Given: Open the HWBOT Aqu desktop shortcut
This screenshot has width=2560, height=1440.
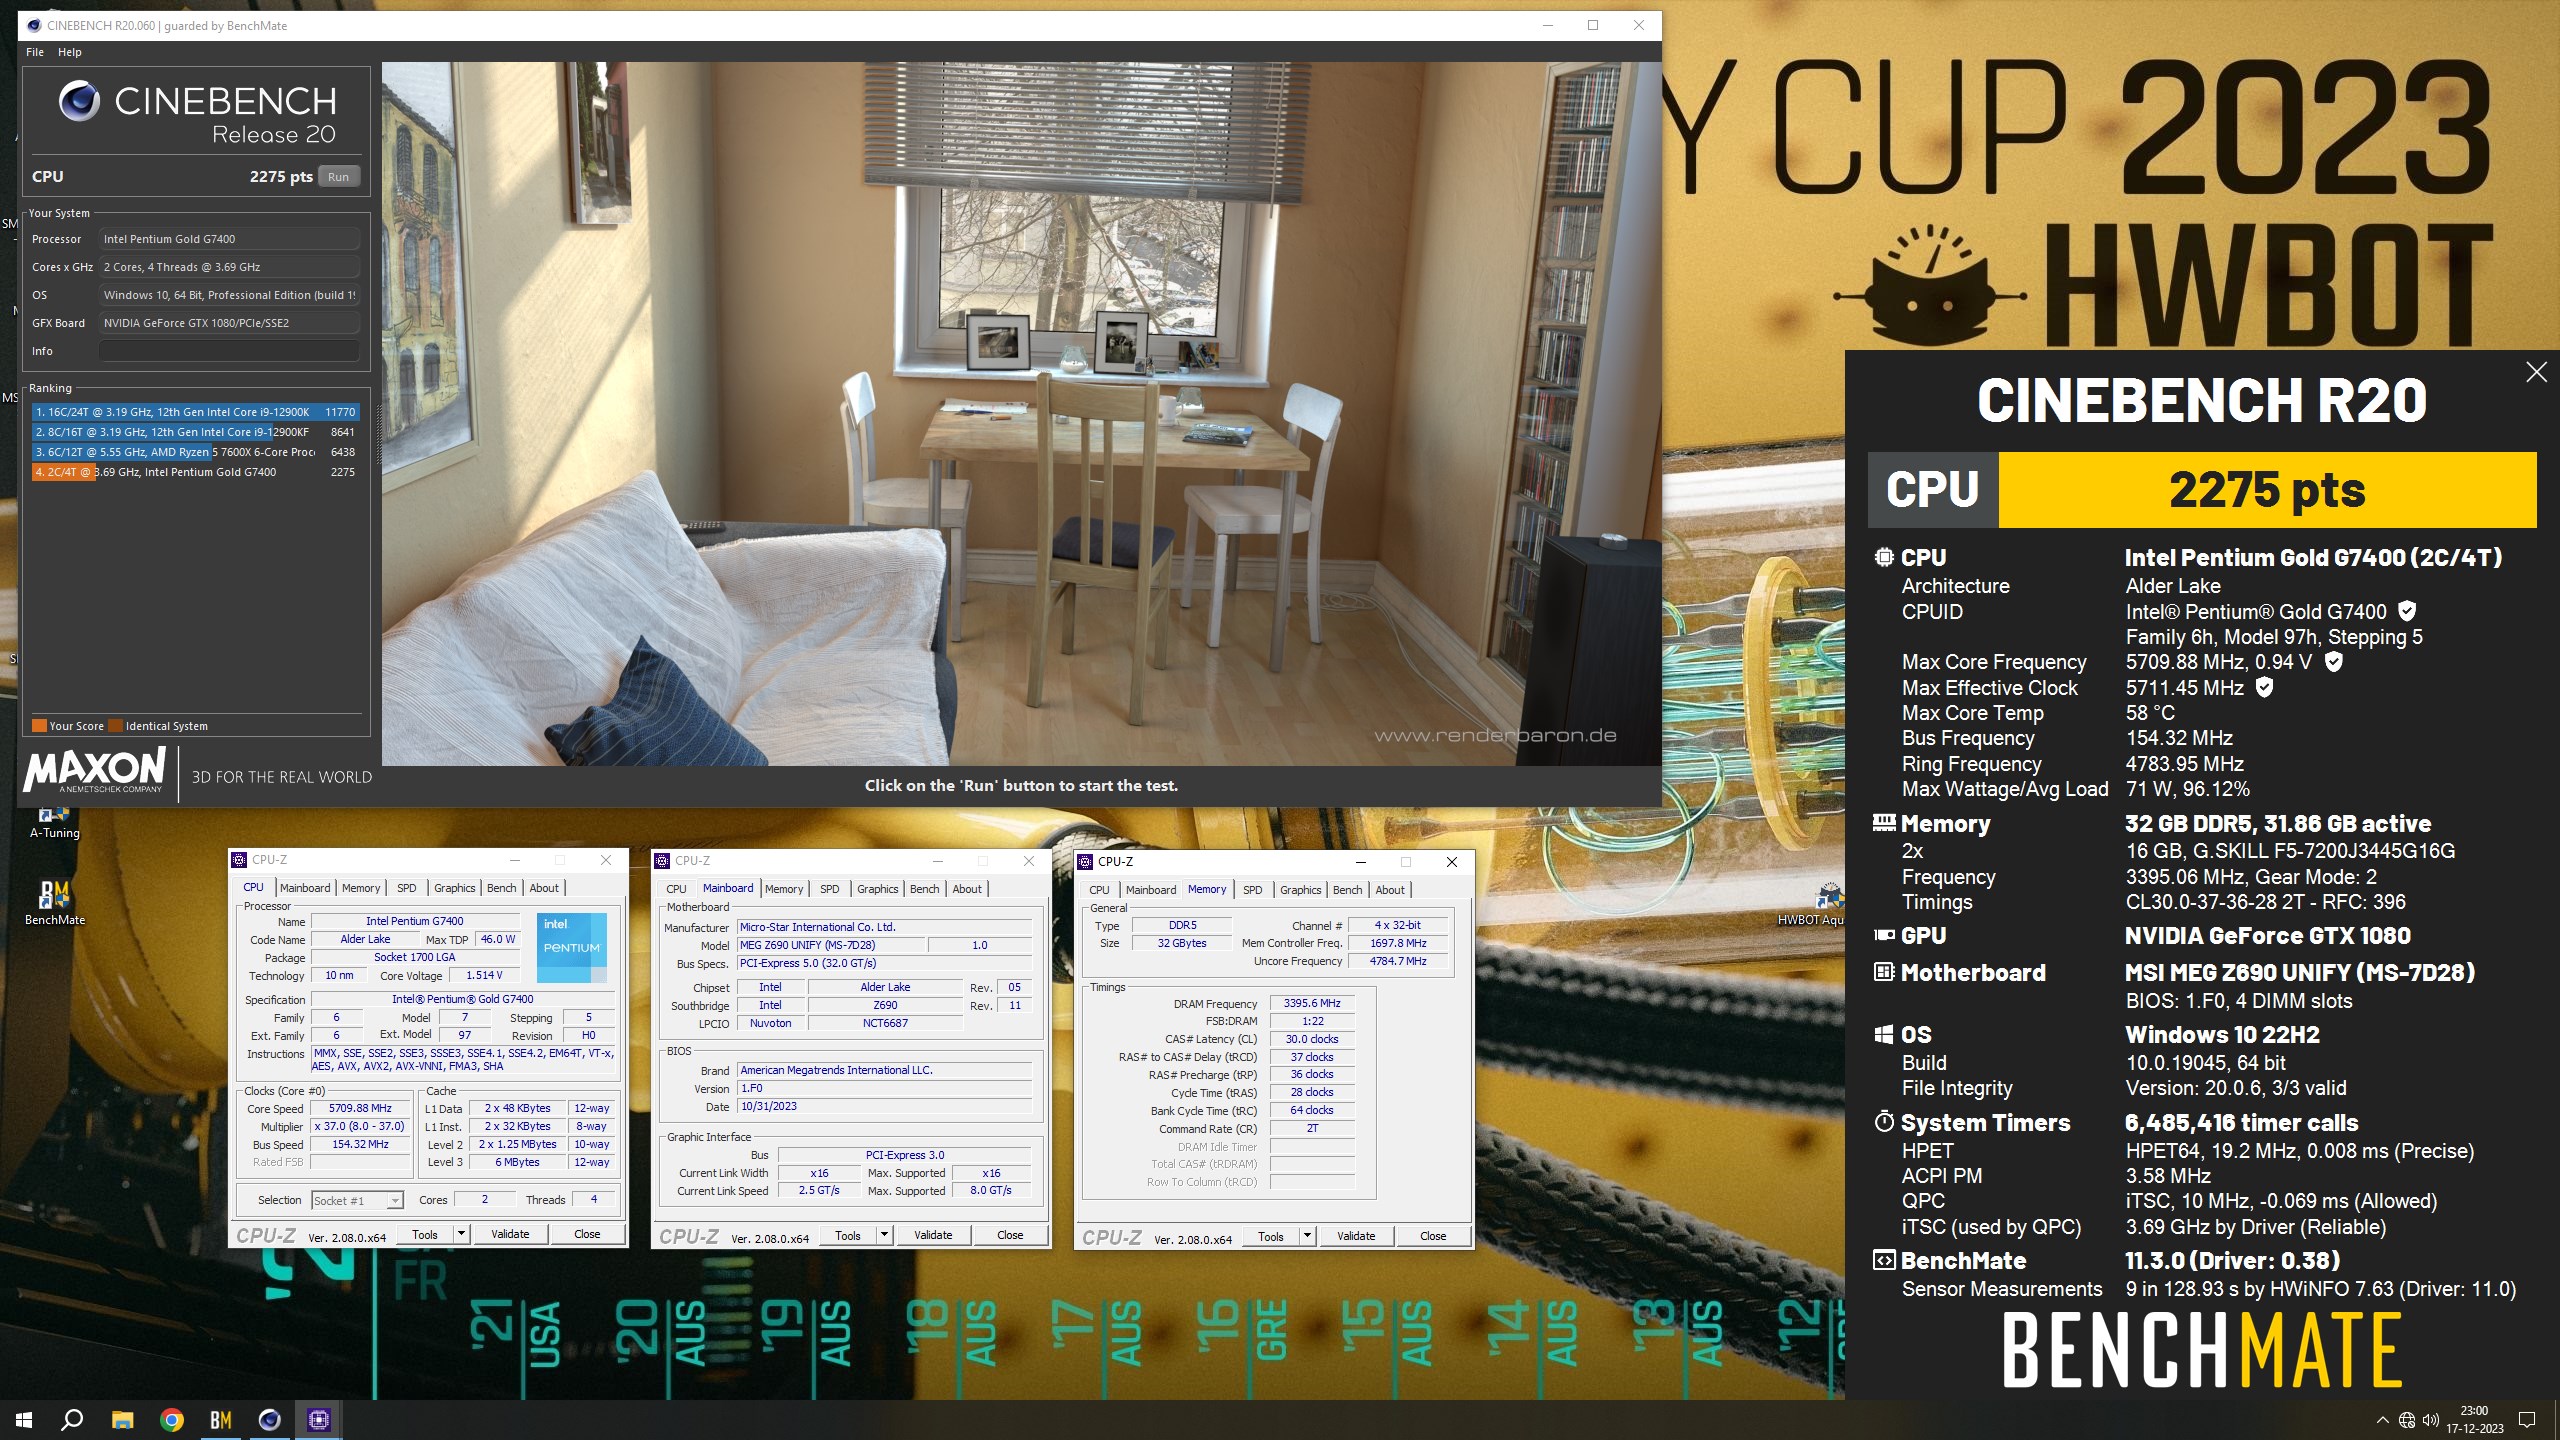Looking at the screenshot, I should tap(1812, 904).
